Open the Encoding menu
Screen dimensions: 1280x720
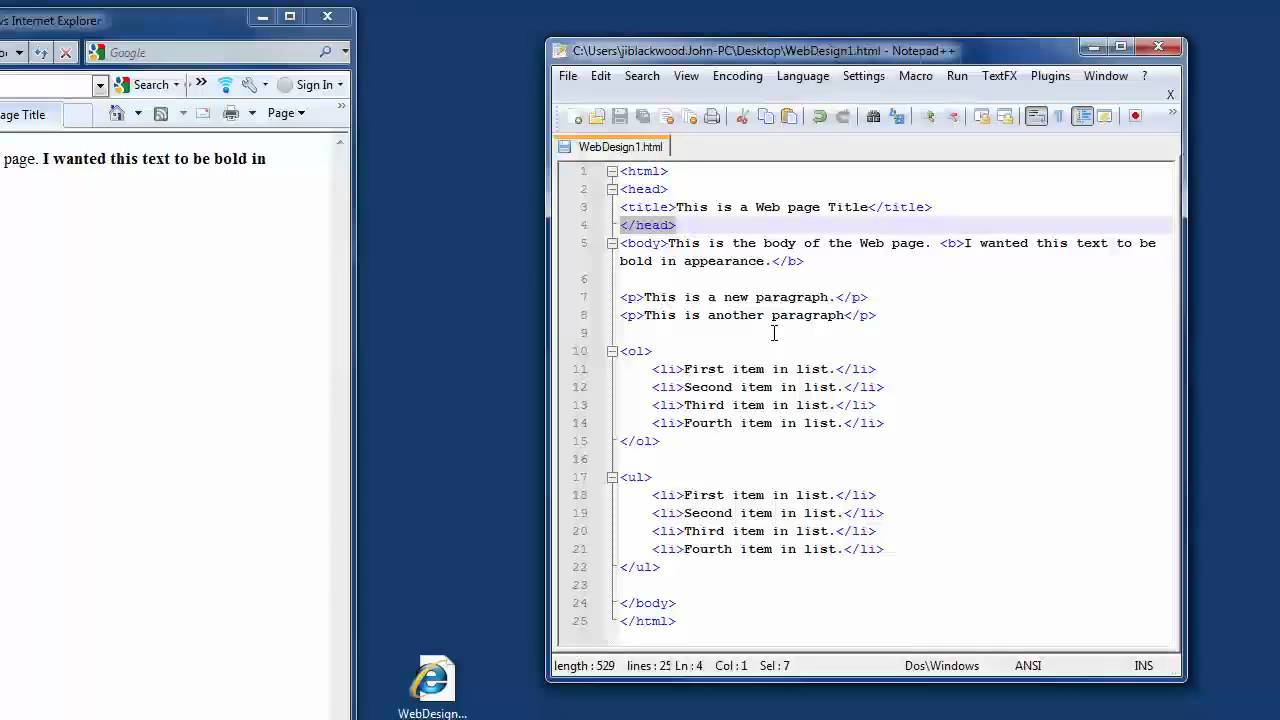(x=738, y=76)
